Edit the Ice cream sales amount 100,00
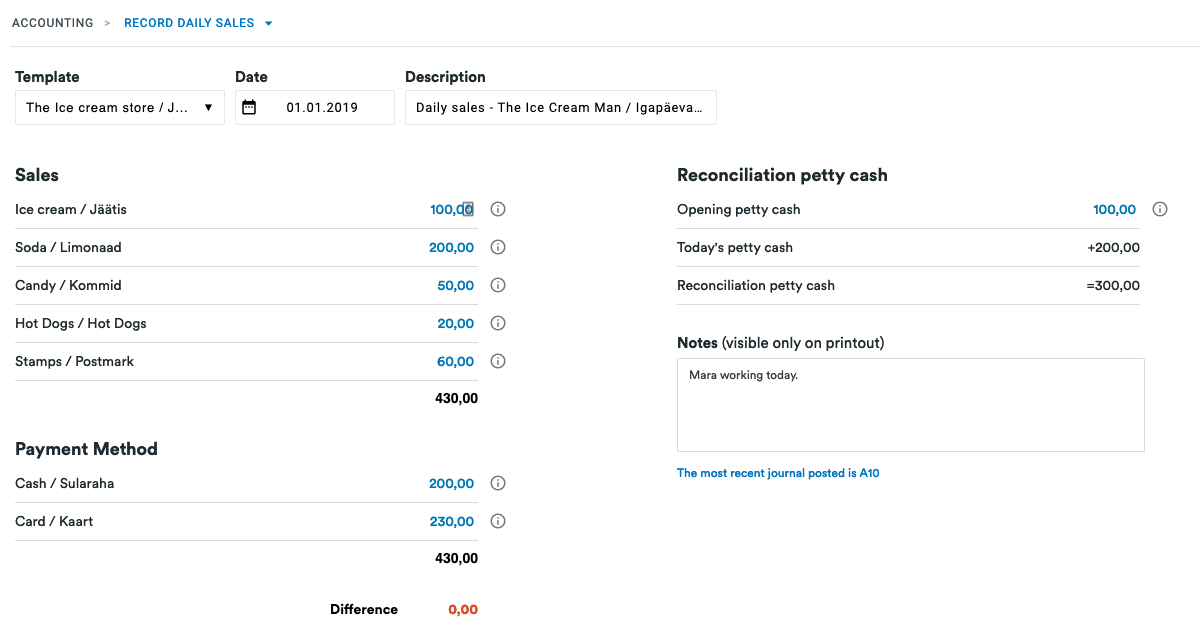 point(451,210)
